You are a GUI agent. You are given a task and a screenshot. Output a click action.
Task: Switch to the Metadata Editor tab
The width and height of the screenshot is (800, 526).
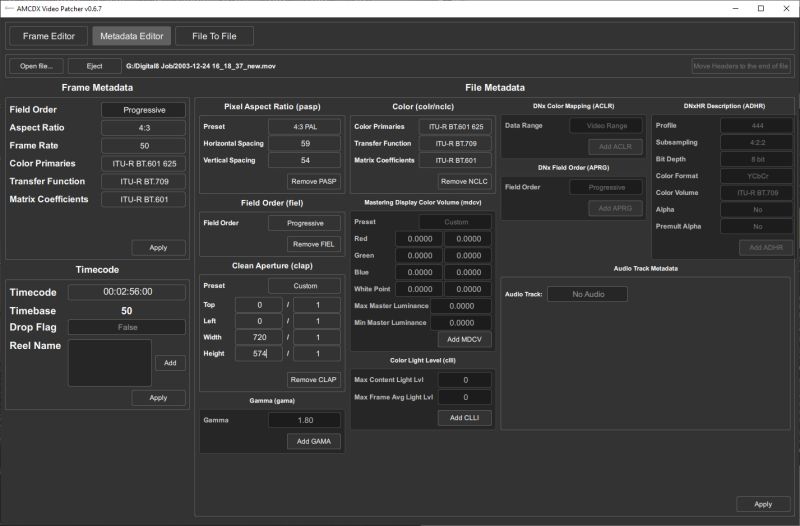coord(132,36)
